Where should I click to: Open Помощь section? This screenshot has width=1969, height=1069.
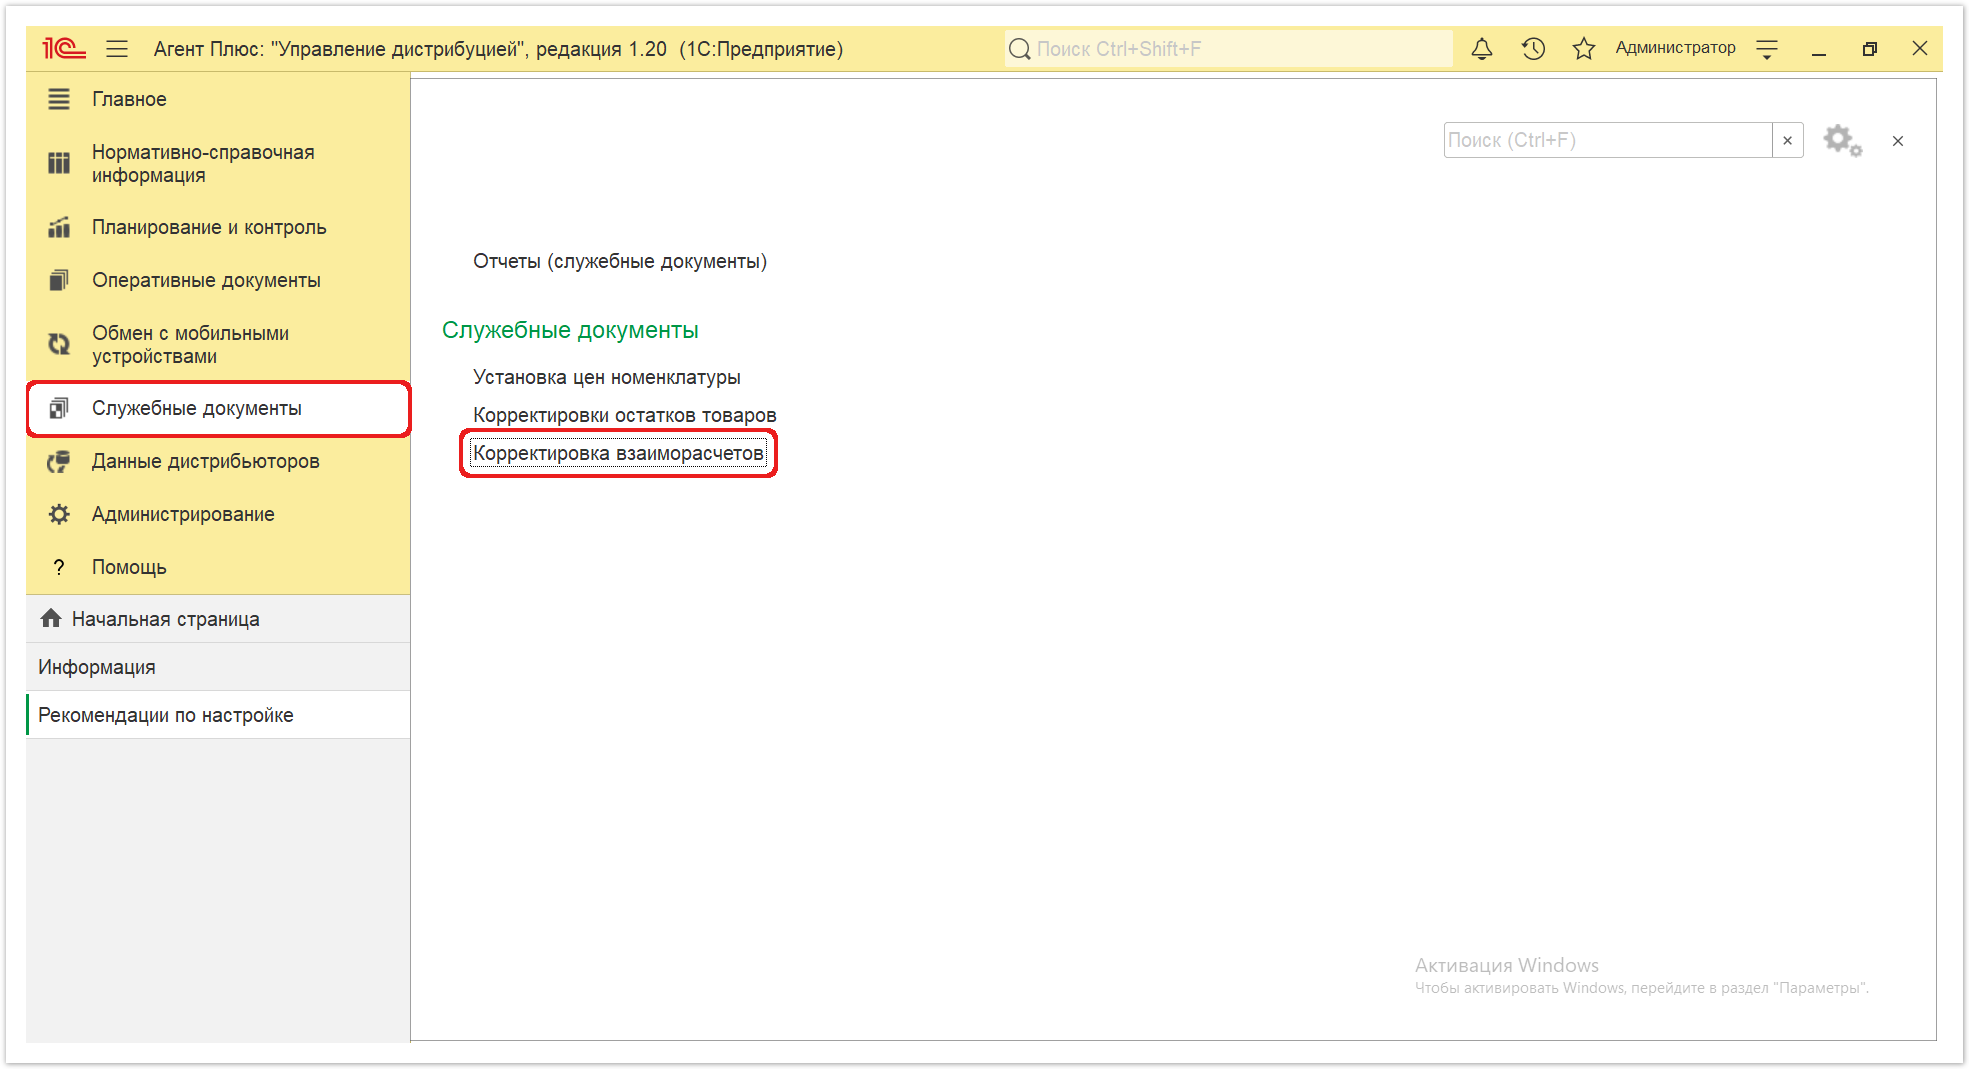click(218, 567)
